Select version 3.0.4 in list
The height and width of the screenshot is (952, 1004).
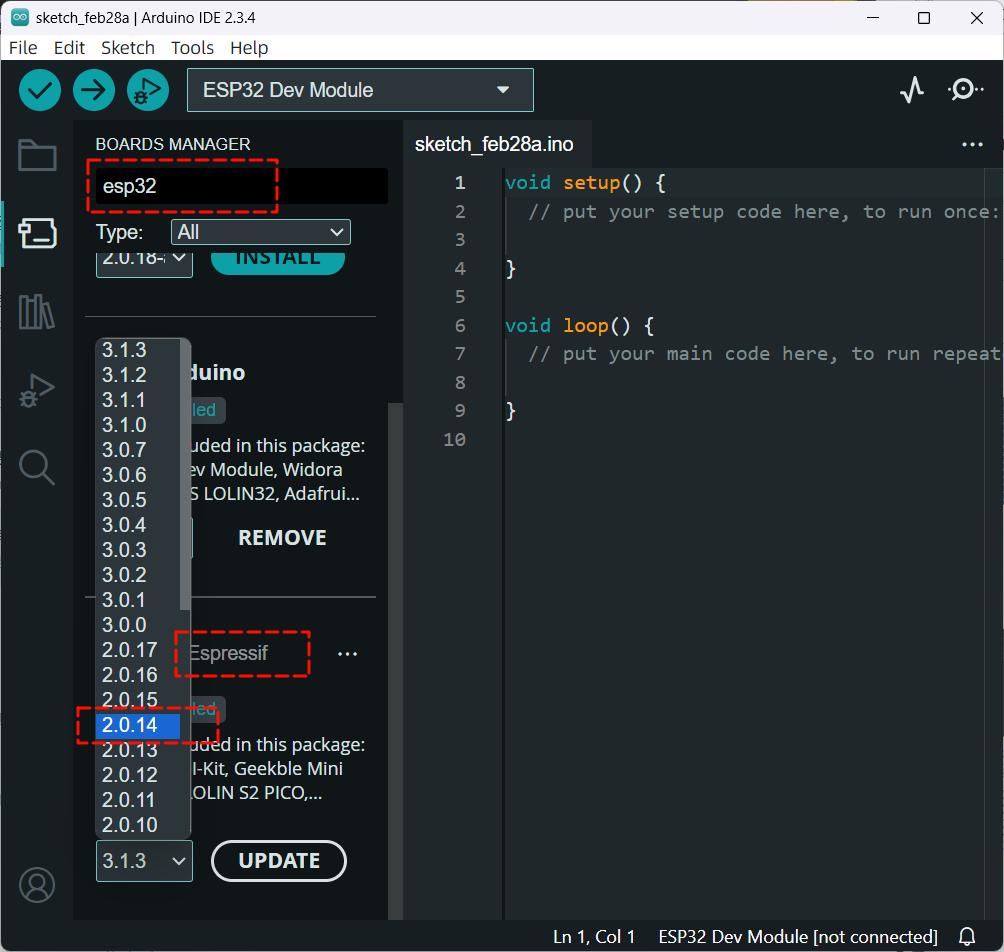click(x=138, y=524)
